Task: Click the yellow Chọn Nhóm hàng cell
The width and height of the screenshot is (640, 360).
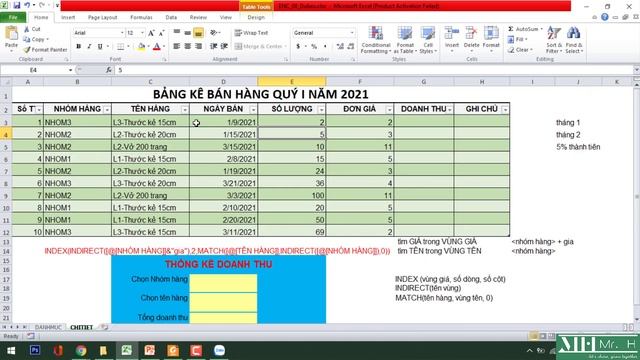Action: click(x=223, y=283)
